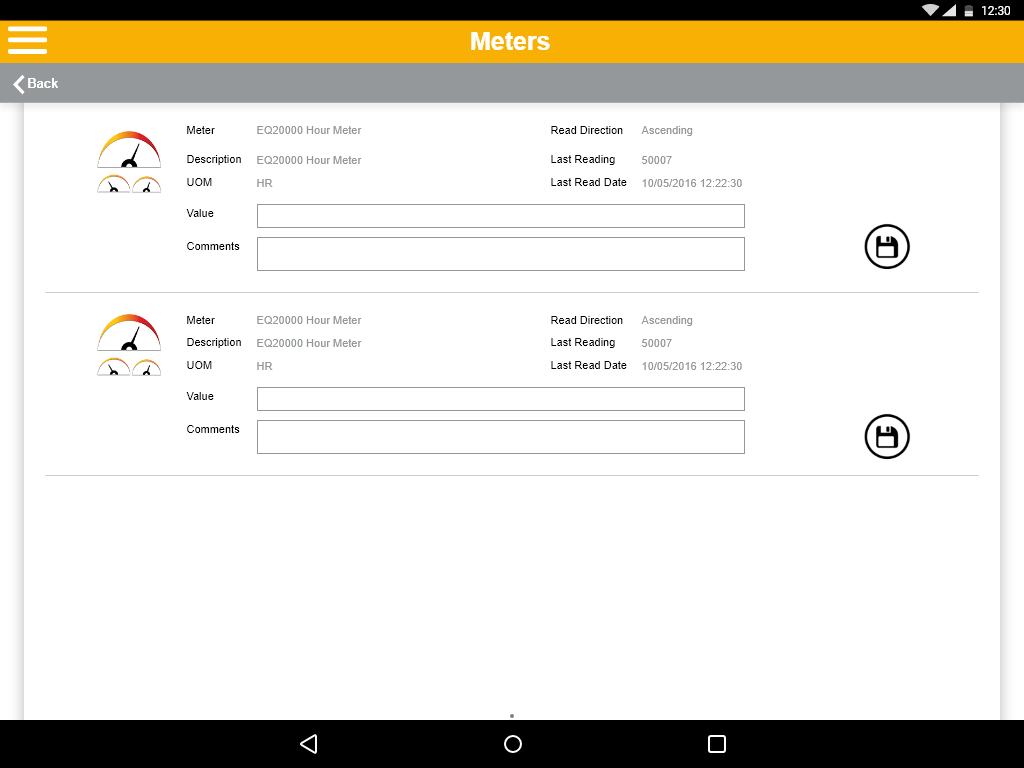
Task: Tap the small right gauge under the top meter
Action: [x=146, y=185]
